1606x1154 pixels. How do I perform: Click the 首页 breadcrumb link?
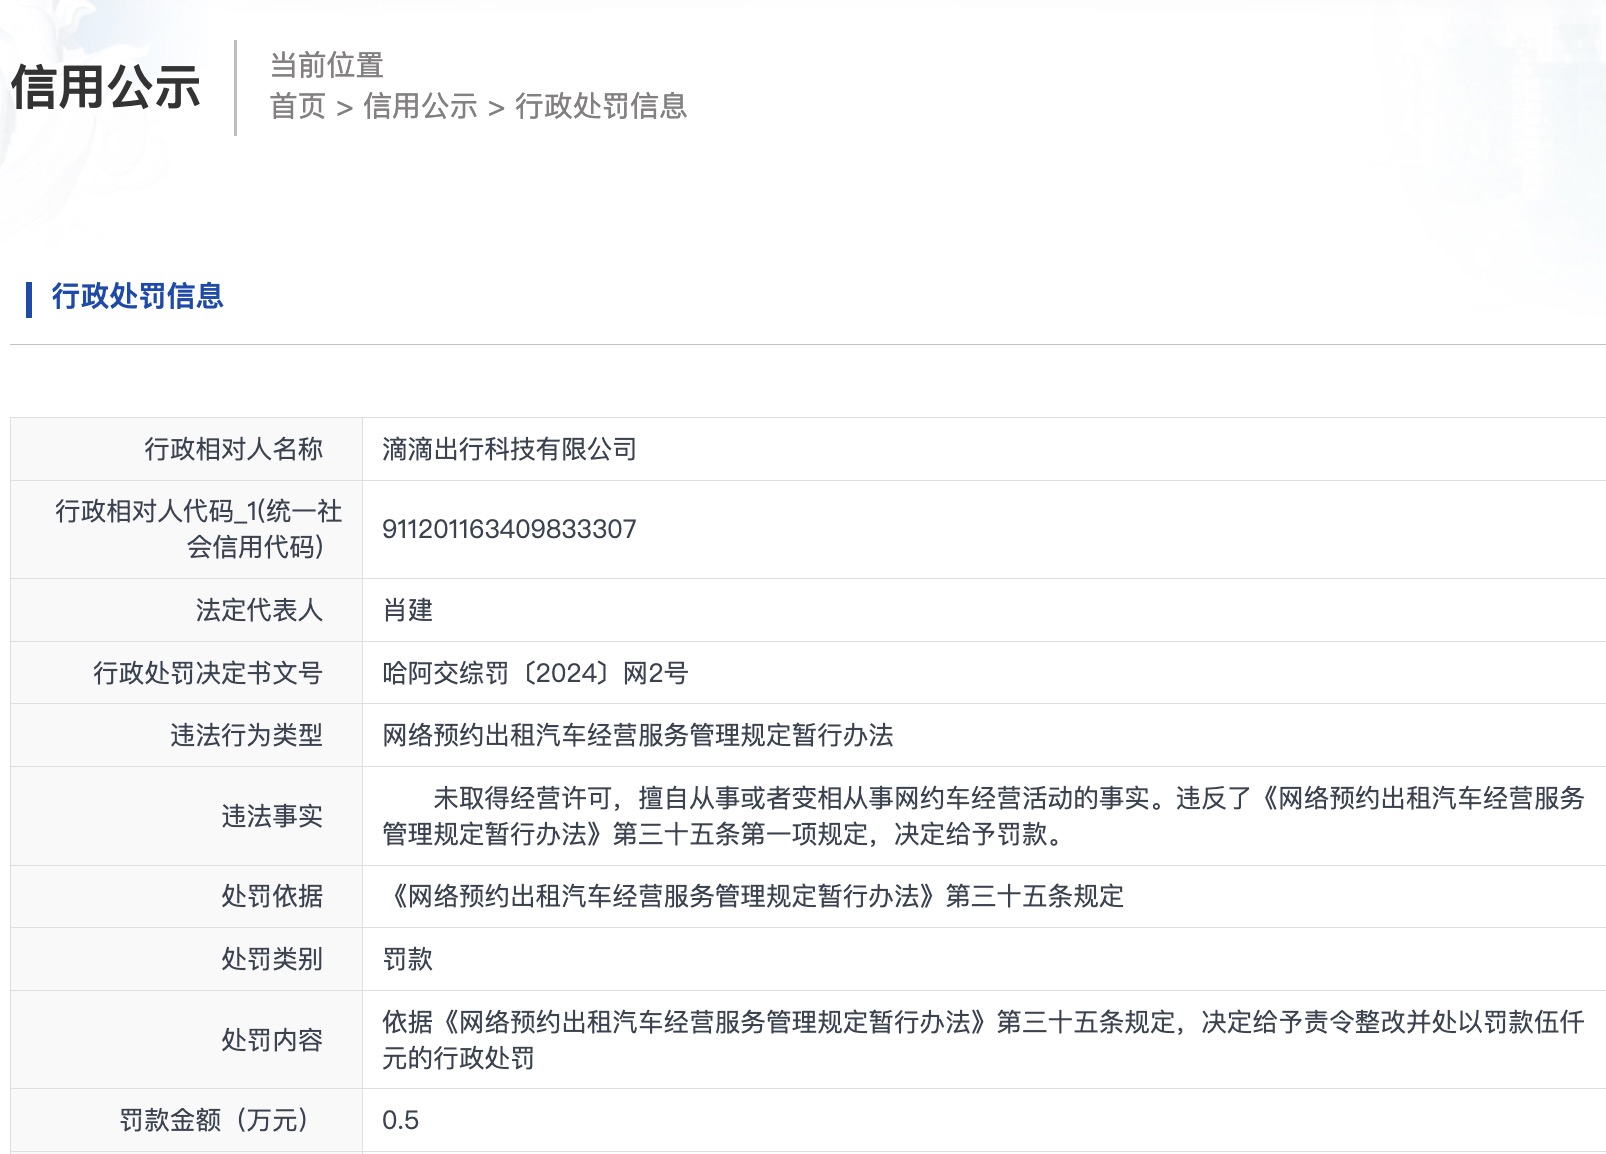(x=298, y=106)
